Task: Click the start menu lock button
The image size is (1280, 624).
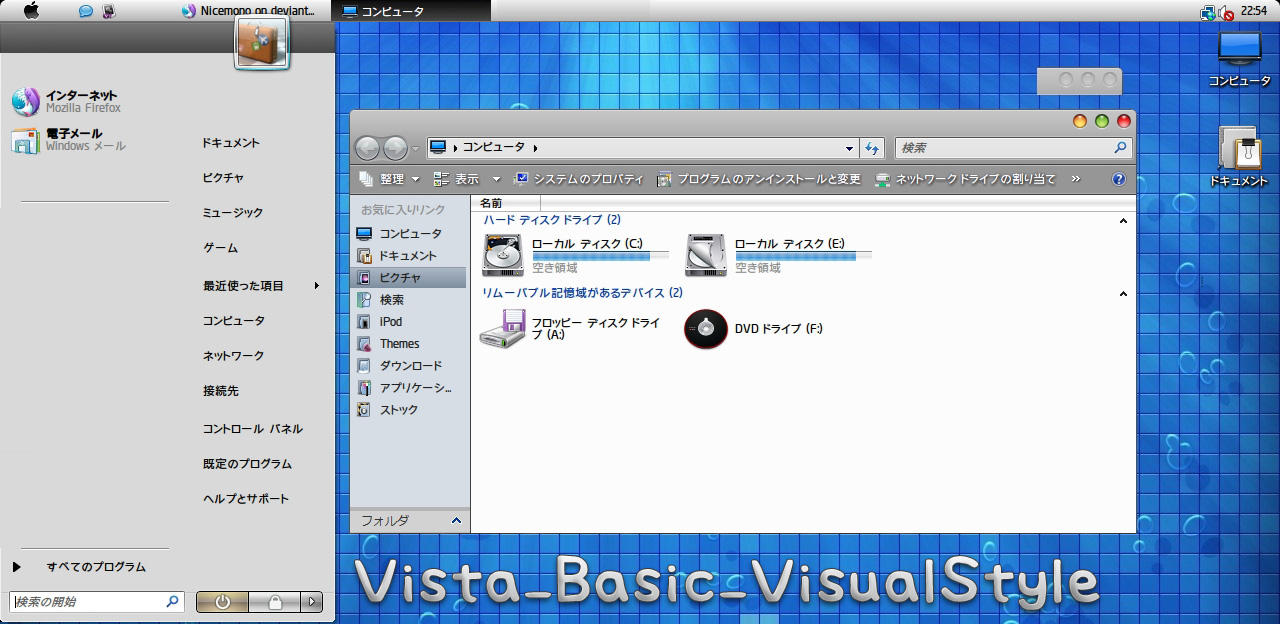Action: [275, 602]
